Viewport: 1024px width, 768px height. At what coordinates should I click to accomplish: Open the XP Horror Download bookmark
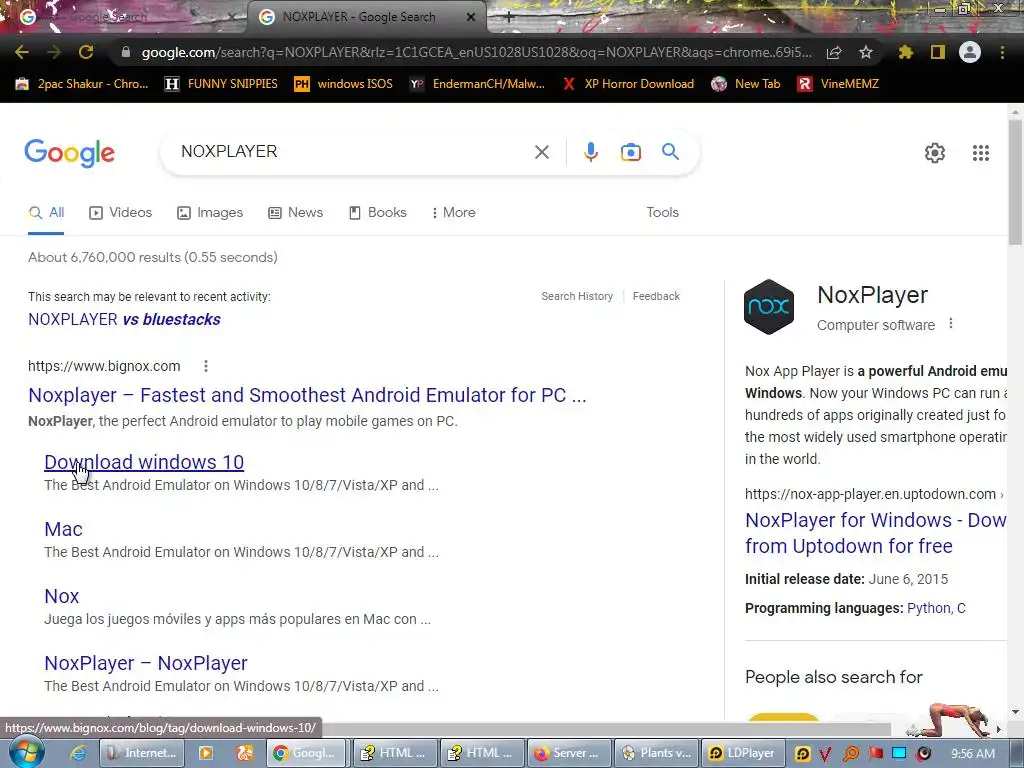pyautogui.click(x=628, y=84)
